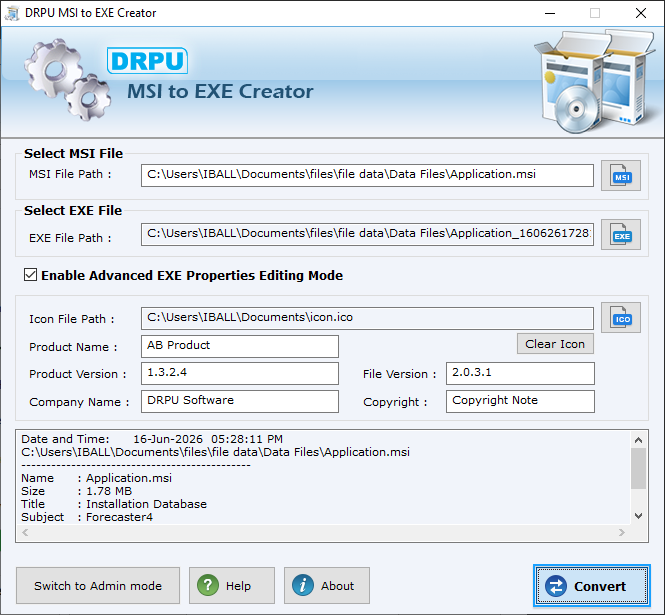Click log horizontal scroll right arrow
This screenshot has height=615, width=665.
(622, 532)
